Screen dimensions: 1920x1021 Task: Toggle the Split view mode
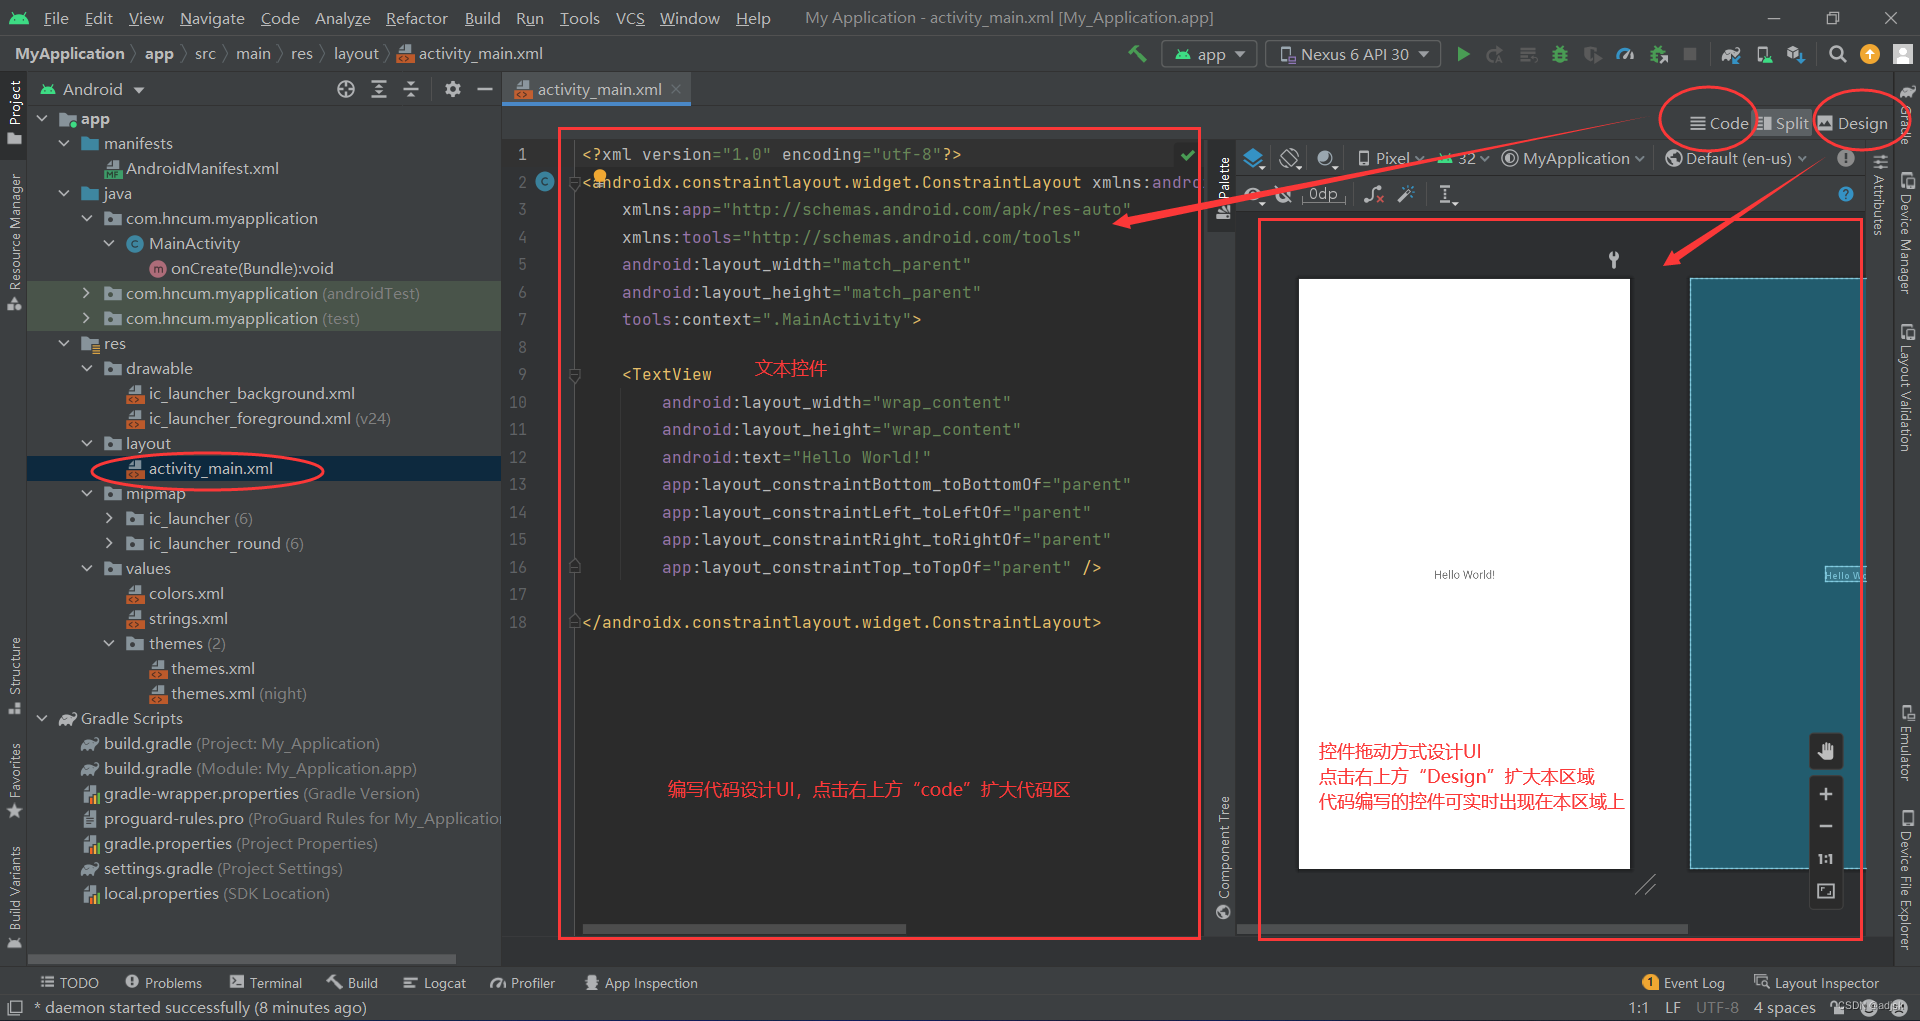point(1783,123)
